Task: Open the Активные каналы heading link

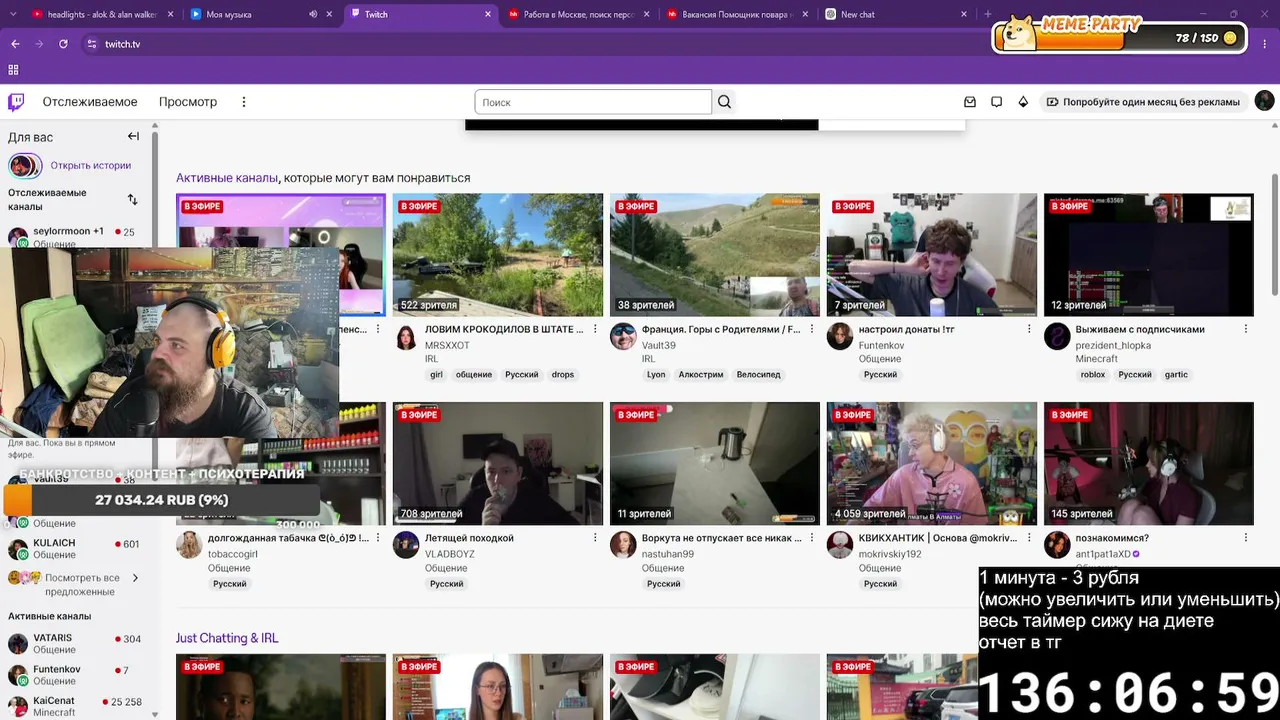Action: (x=227, y=178)
